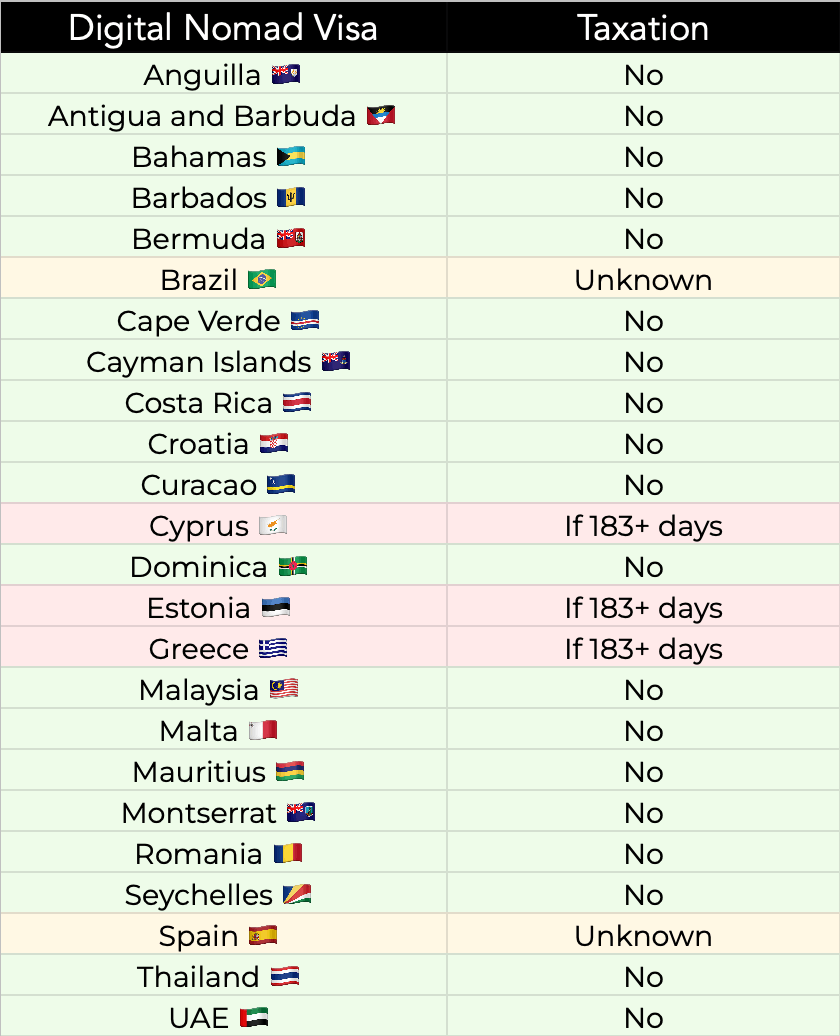Select the Seychelles flag icon
The height and width of the screenshot is (1036, 840).
[297, 894]
